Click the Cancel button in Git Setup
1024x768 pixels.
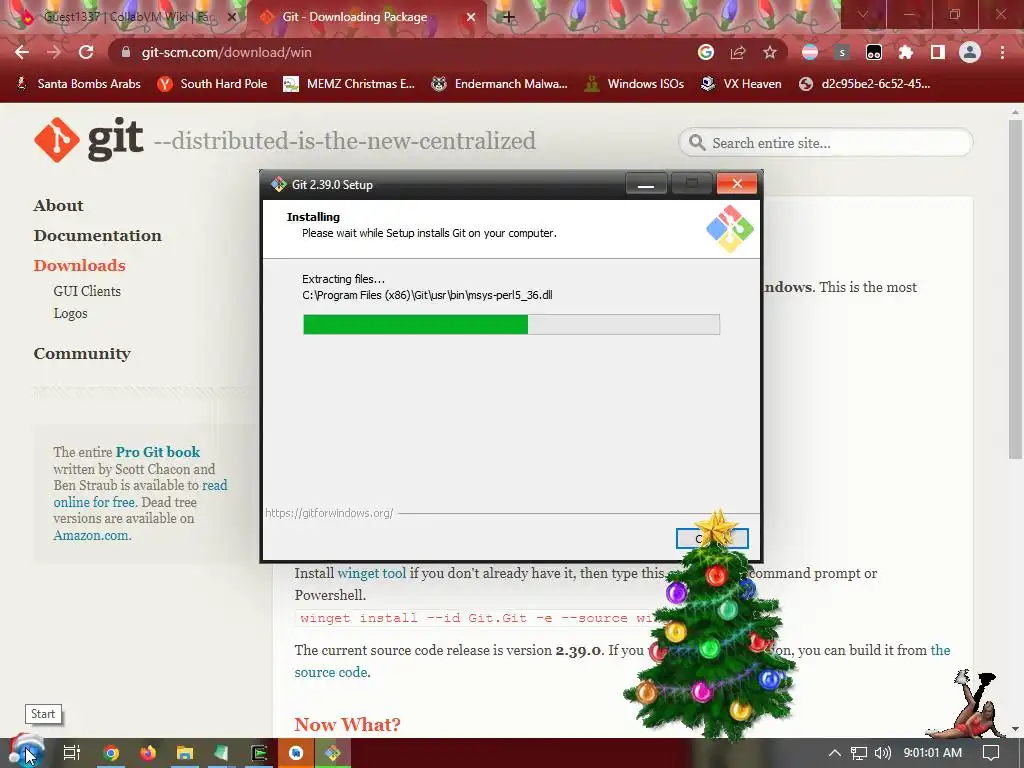pyautogui.click(x=712, y=538)
